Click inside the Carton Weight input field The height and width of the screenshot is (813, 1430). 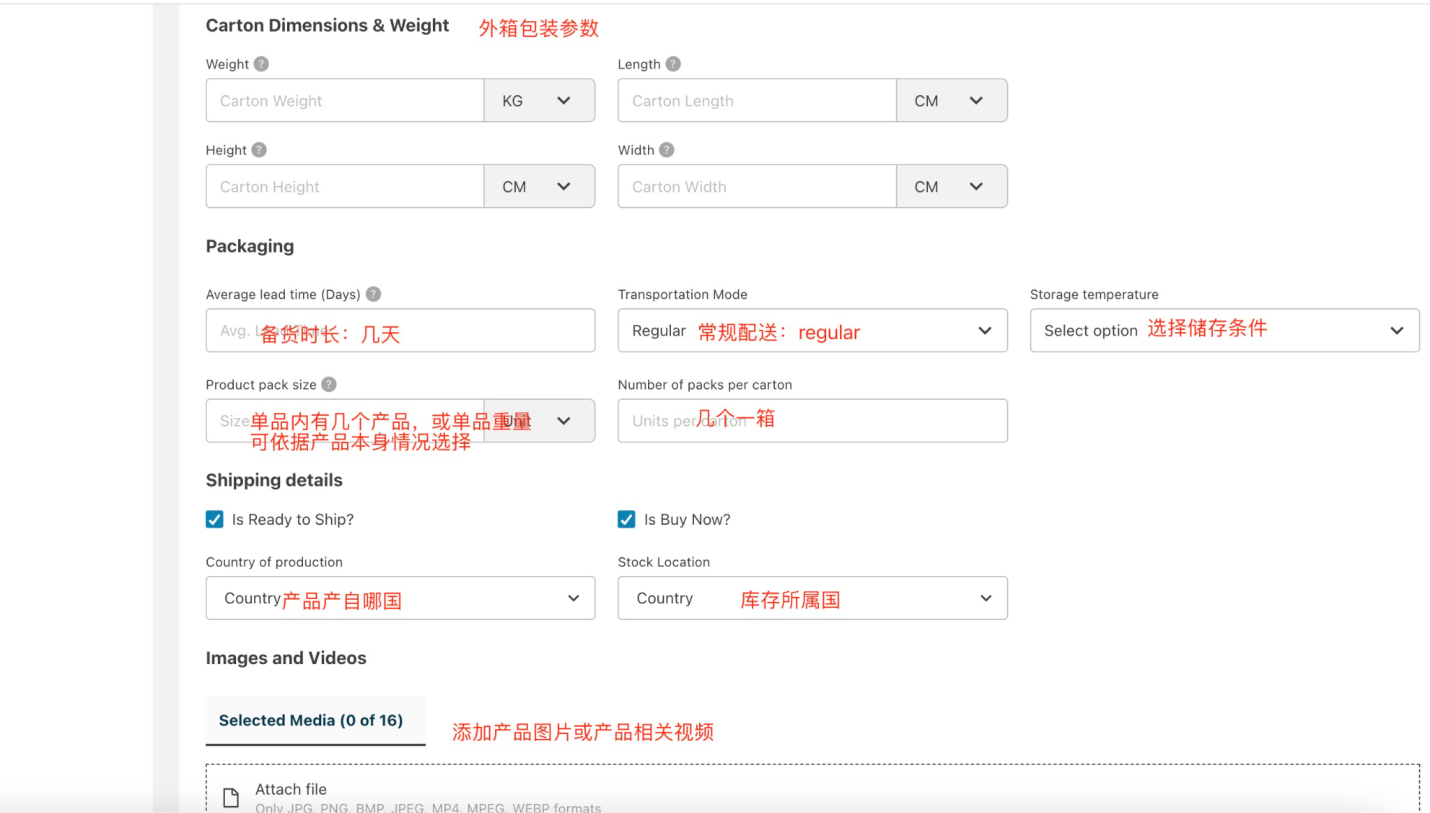(344, 100)
